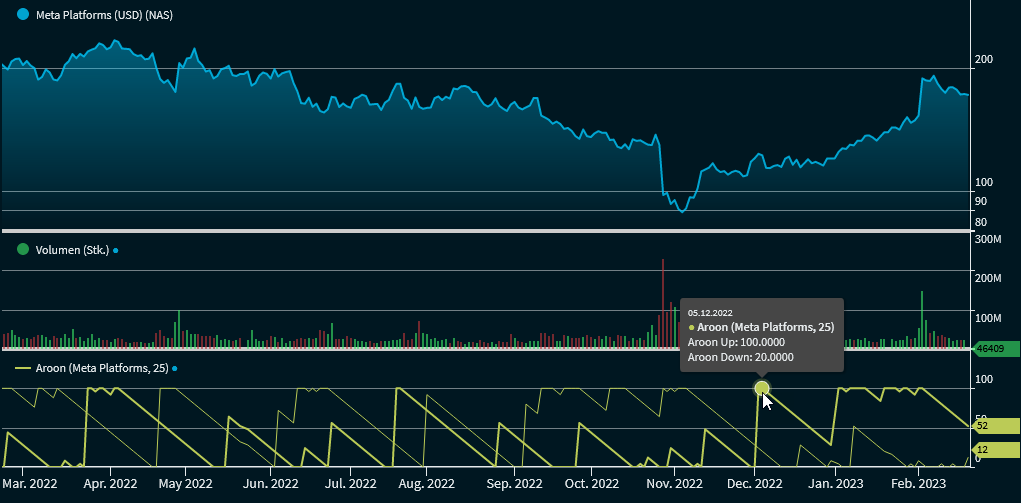
Task: Click the highlighted Aroon data point marker
Action: 762,388
